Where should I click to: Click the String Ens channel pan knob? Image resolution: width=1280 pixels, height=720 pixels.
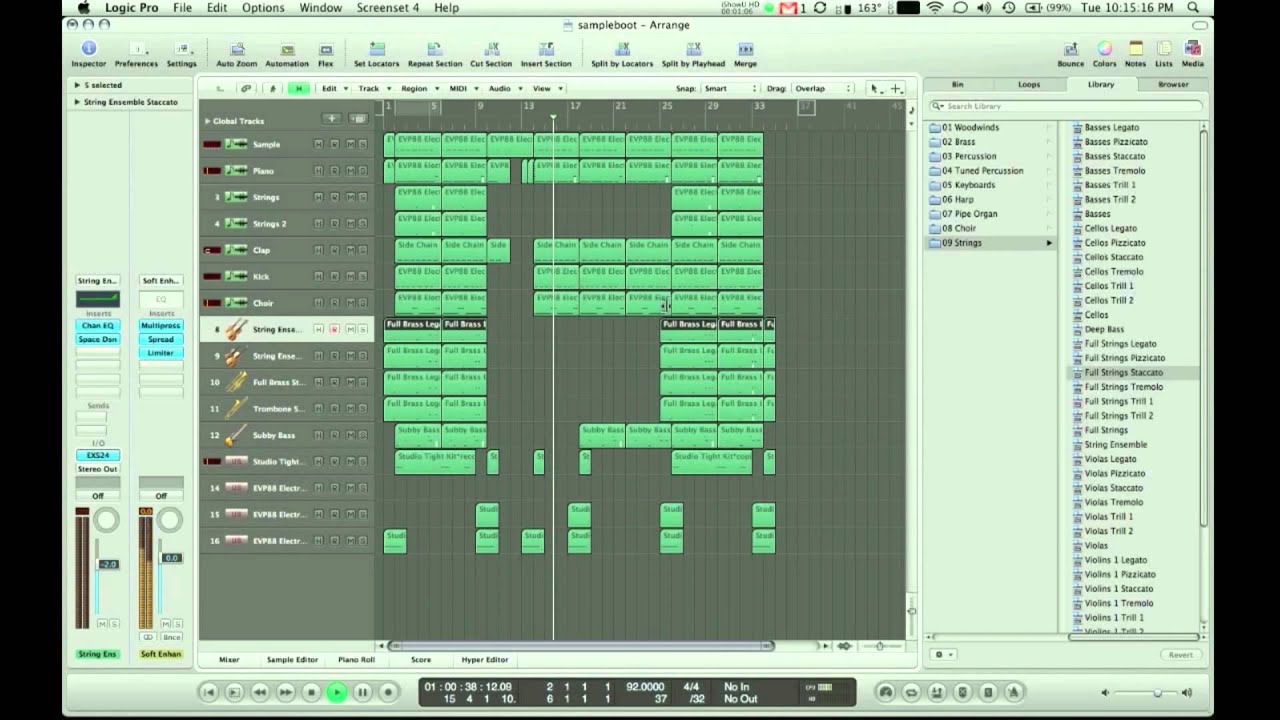click(x=106, y=520)
